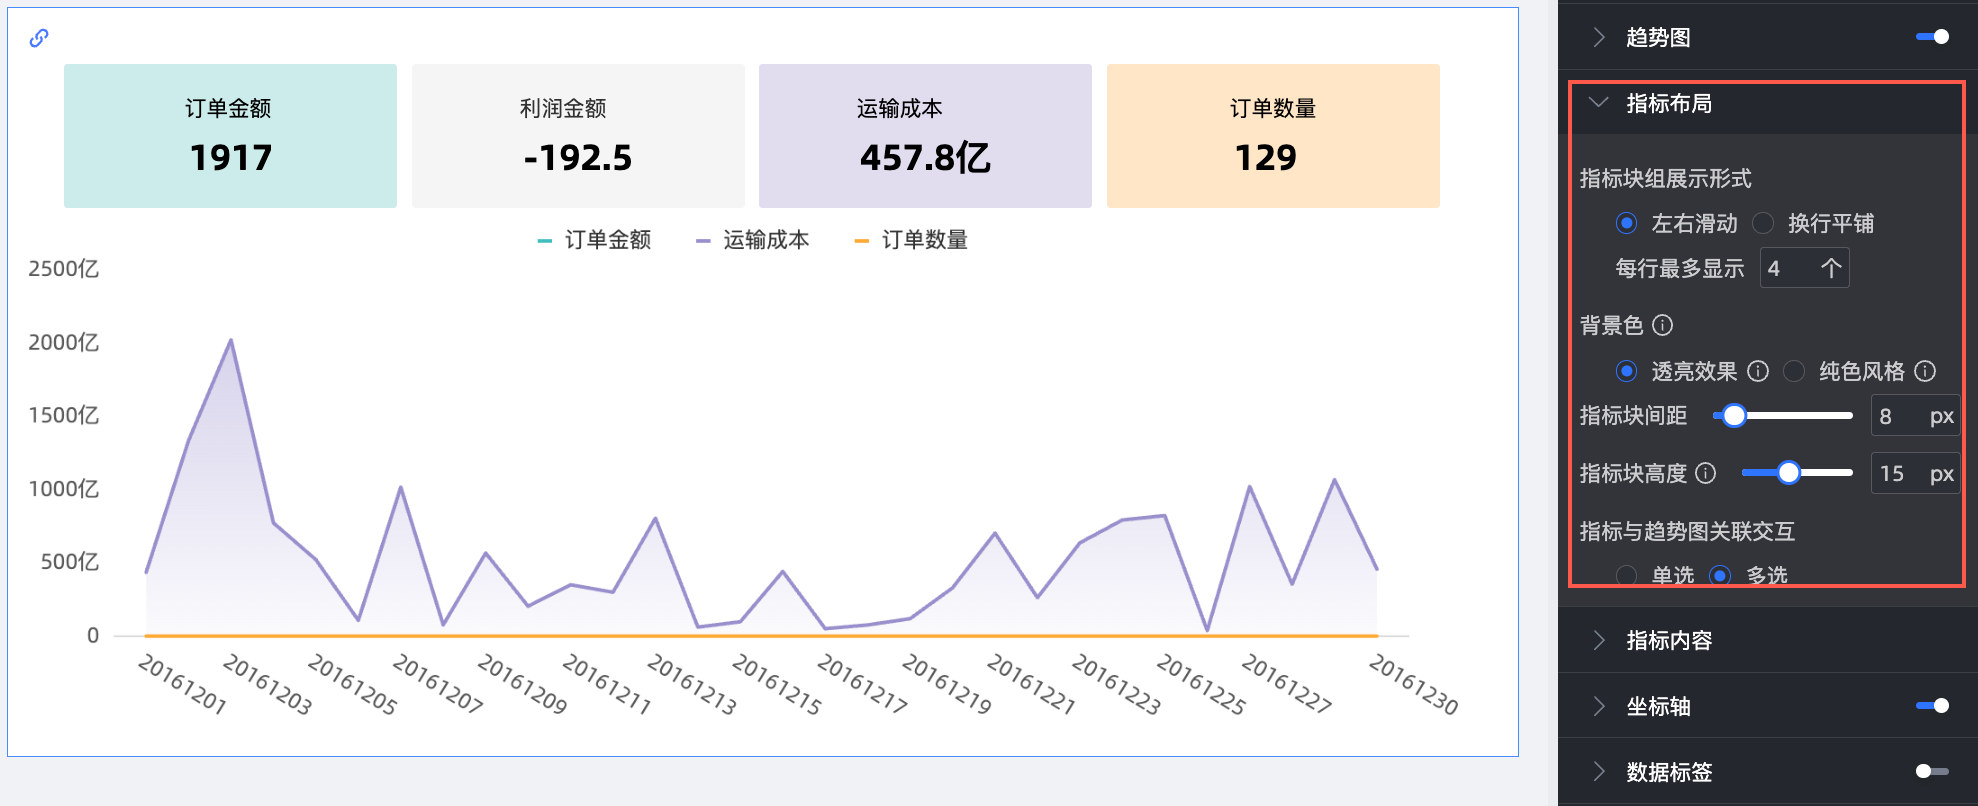Choose the 纯色风格 background option
This screenshot has width=1978, height=806.
(x=1795, y=371)
